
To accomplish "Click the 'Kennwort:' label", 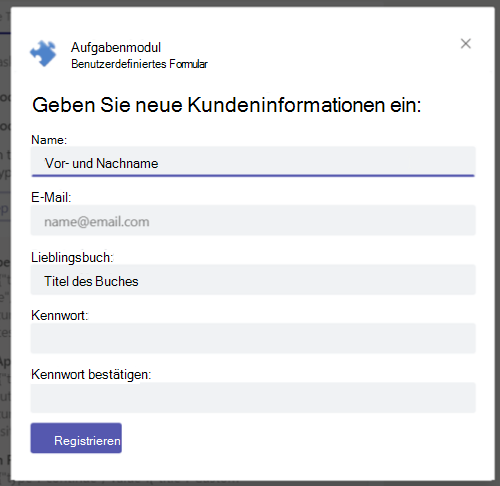I will tap(60, 315).
